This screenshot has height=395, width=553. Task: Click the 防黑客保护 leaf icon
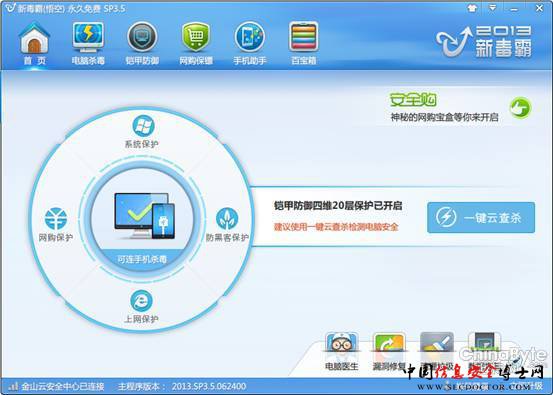(227, 218)
